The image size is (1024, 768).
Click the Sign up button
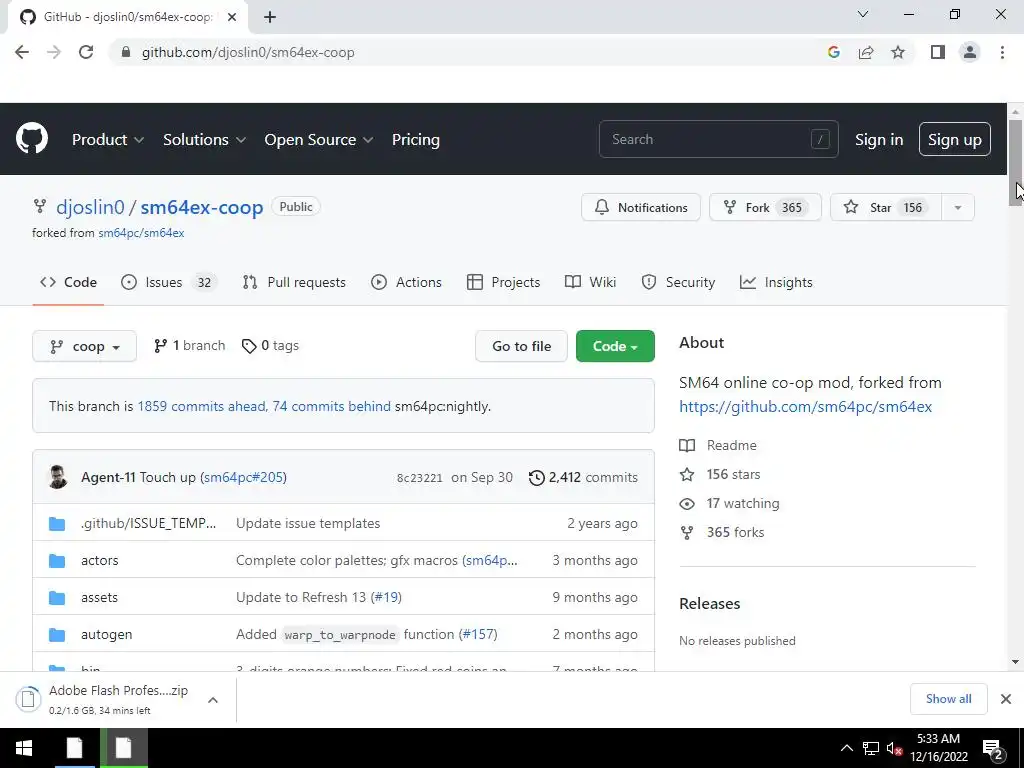(955, 139)
